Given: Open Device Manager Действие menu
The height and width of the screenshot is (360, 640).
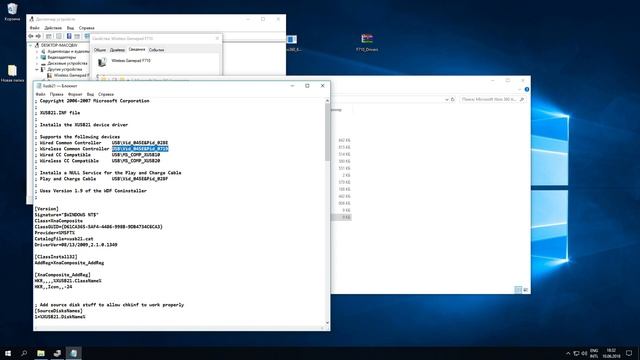Looking at the screenshot, I should pos(53,28).
